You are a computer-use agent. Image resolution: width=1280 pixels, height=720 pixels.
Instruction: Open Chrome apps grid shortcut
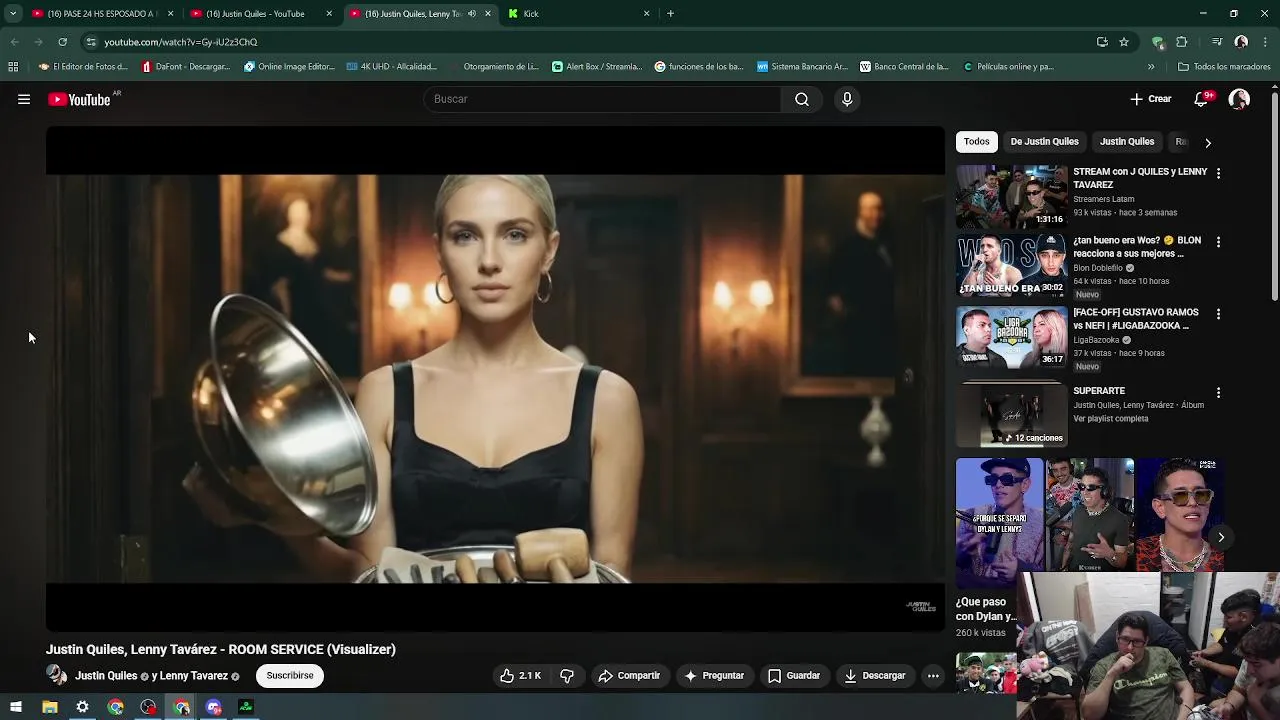[x=13, y=67]
